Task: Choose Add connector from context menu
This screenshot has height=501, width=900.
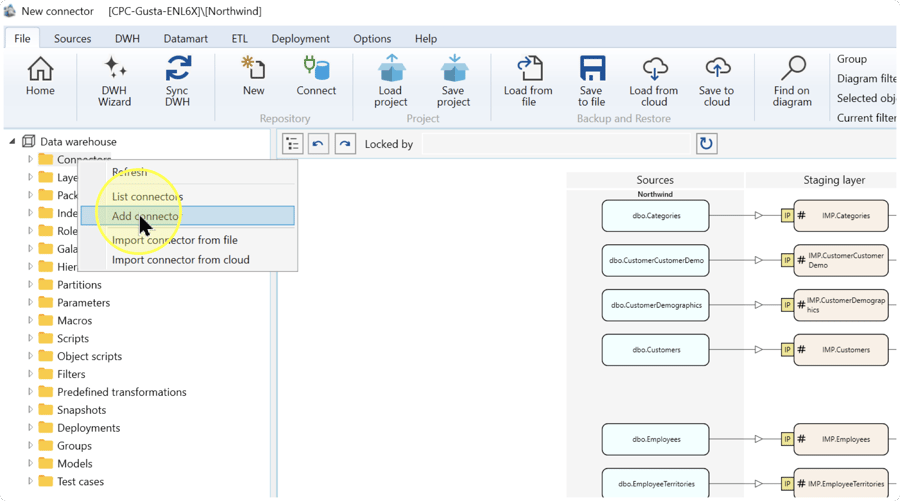Action: (x=188, y=216)
